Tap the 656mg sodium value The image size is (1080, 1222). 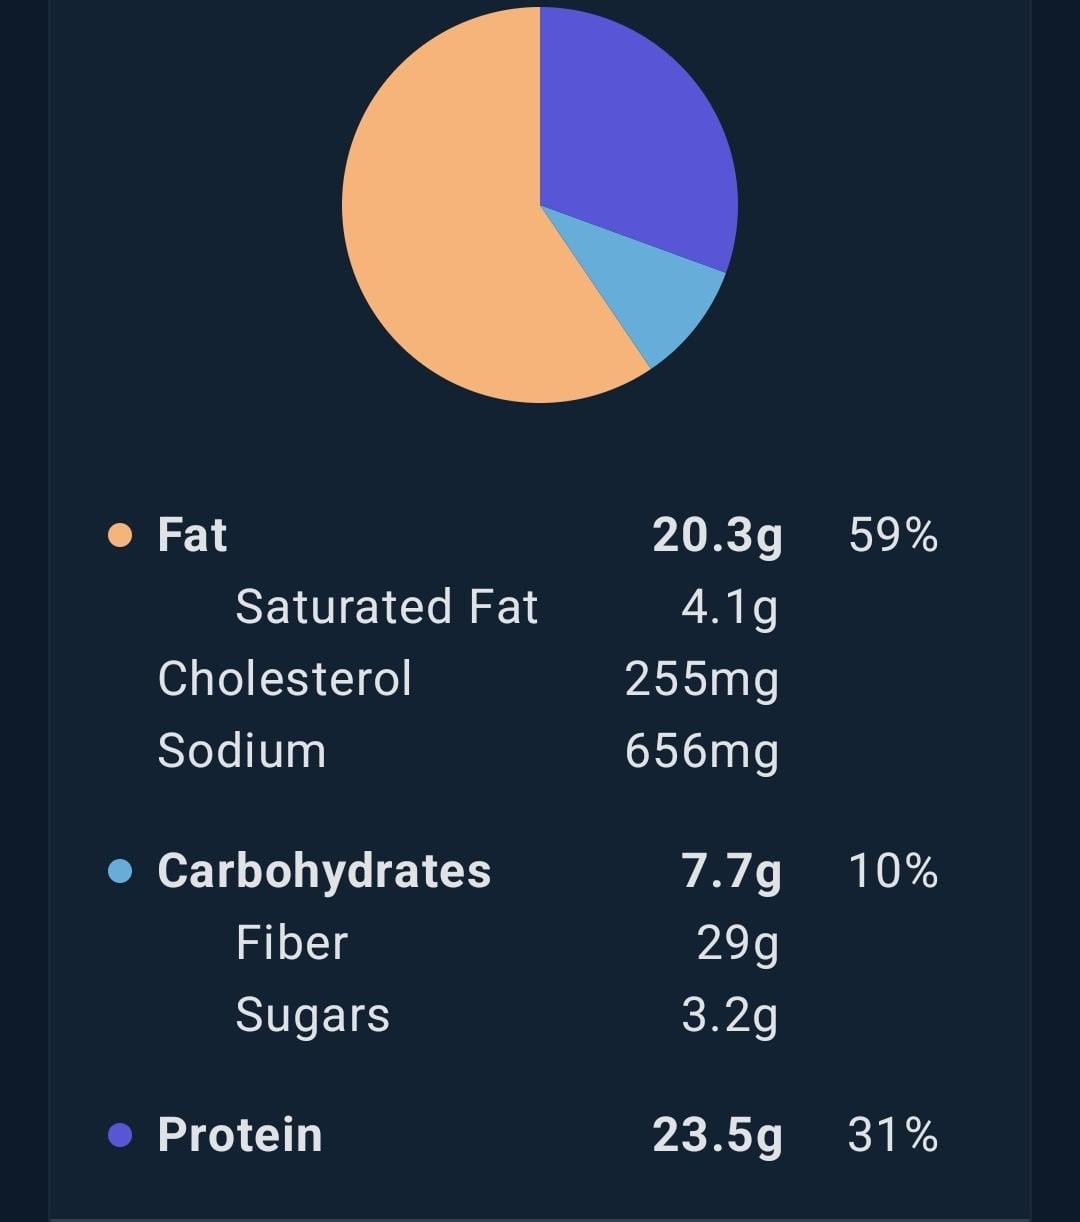702,752
